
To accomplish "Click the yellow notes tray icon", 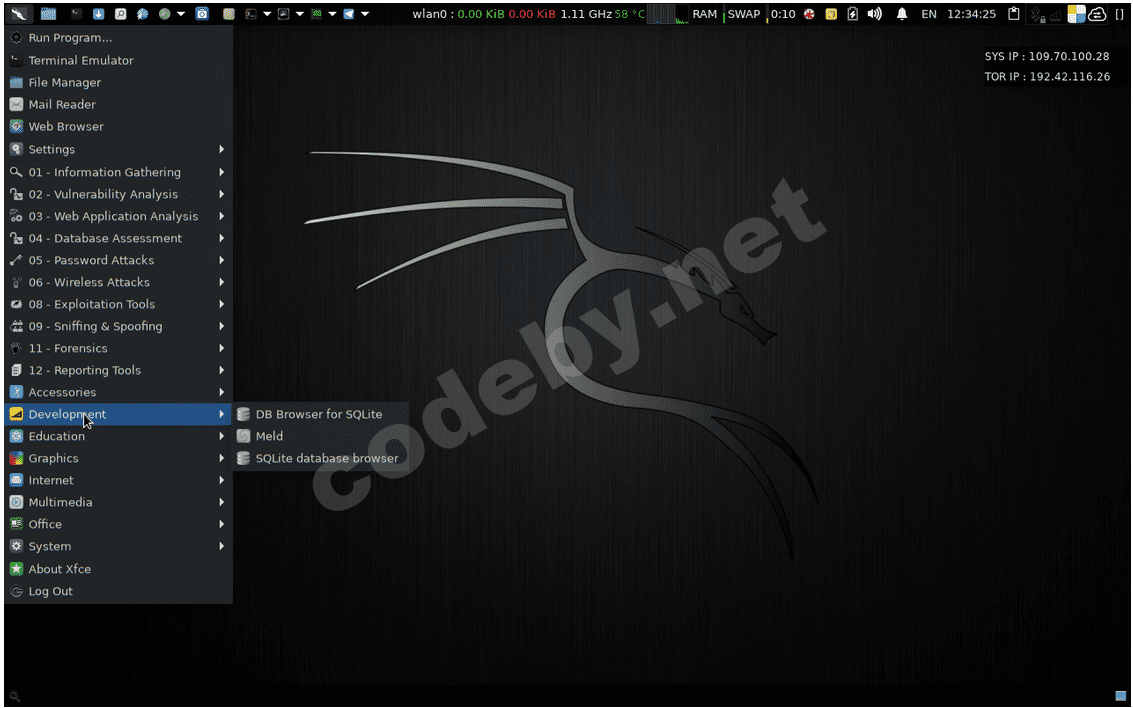I will click(x=831, y=14).
